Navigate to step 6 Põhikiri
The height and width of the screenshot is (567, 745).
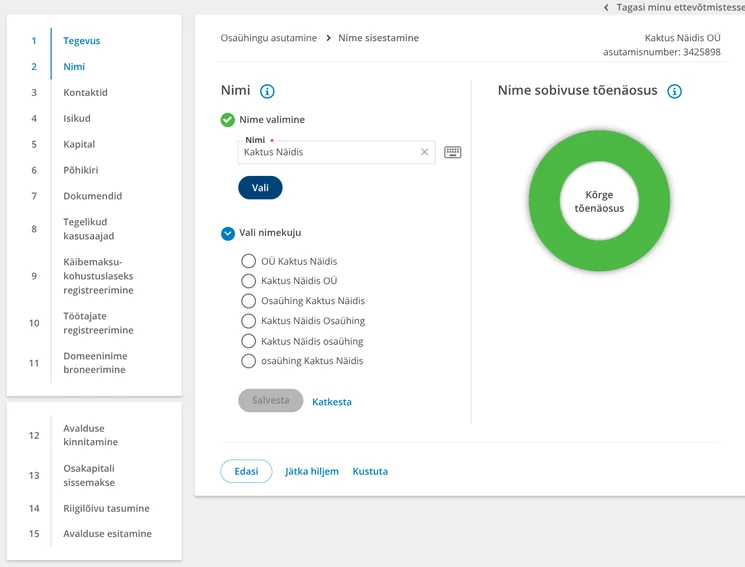tap(81, 170)
